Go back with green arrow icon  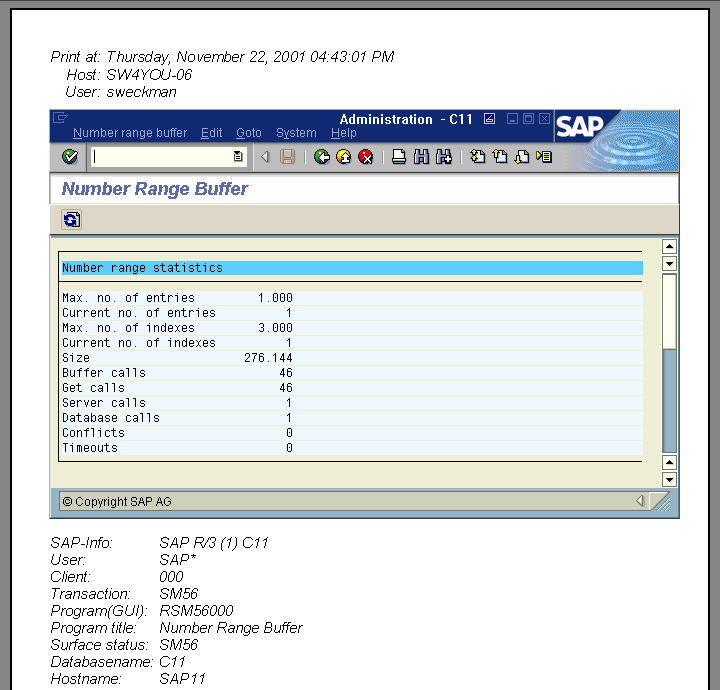click(322, 157)
